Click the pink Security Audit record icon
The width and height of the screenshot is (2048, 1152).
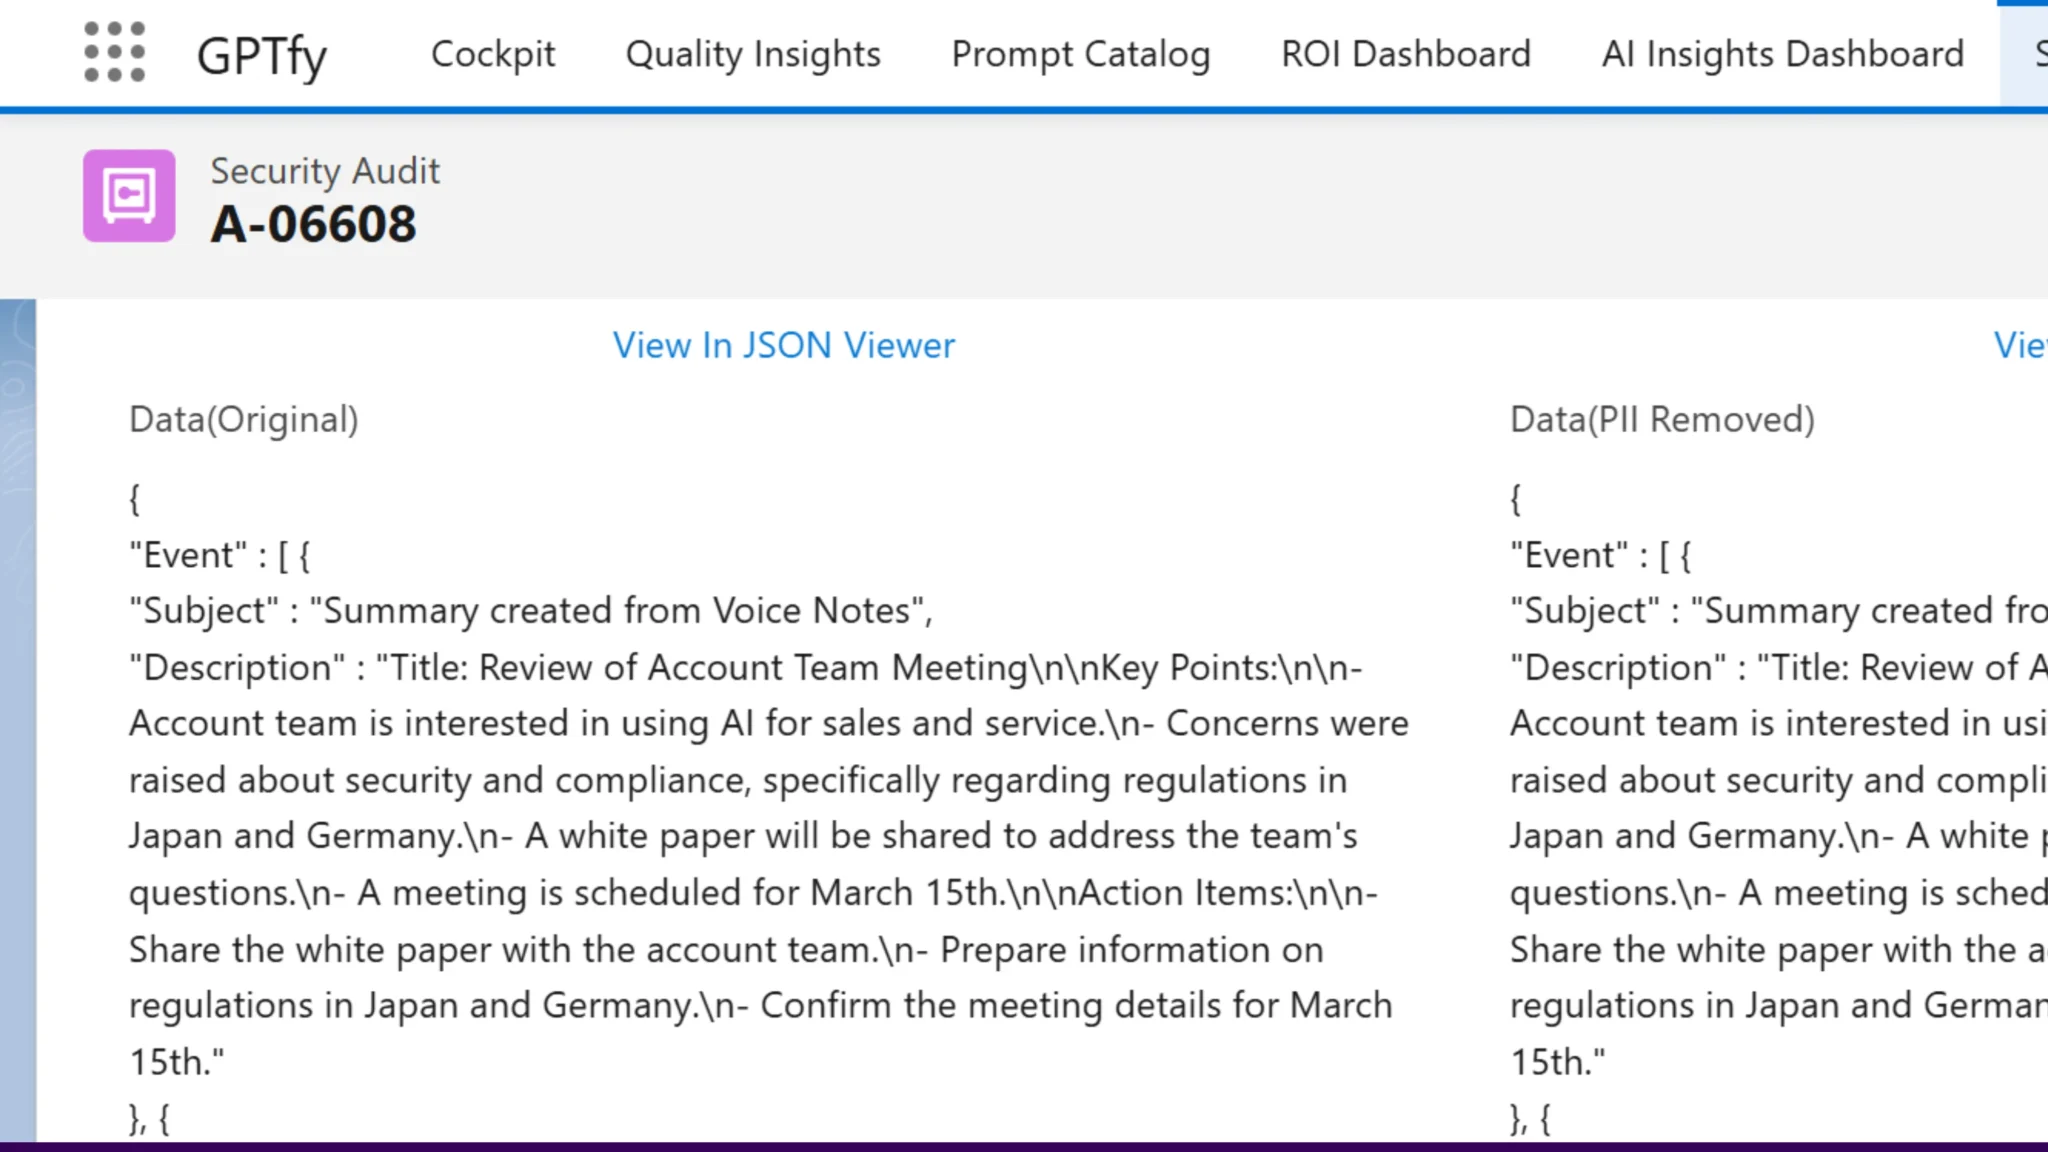tap(129, 196)
